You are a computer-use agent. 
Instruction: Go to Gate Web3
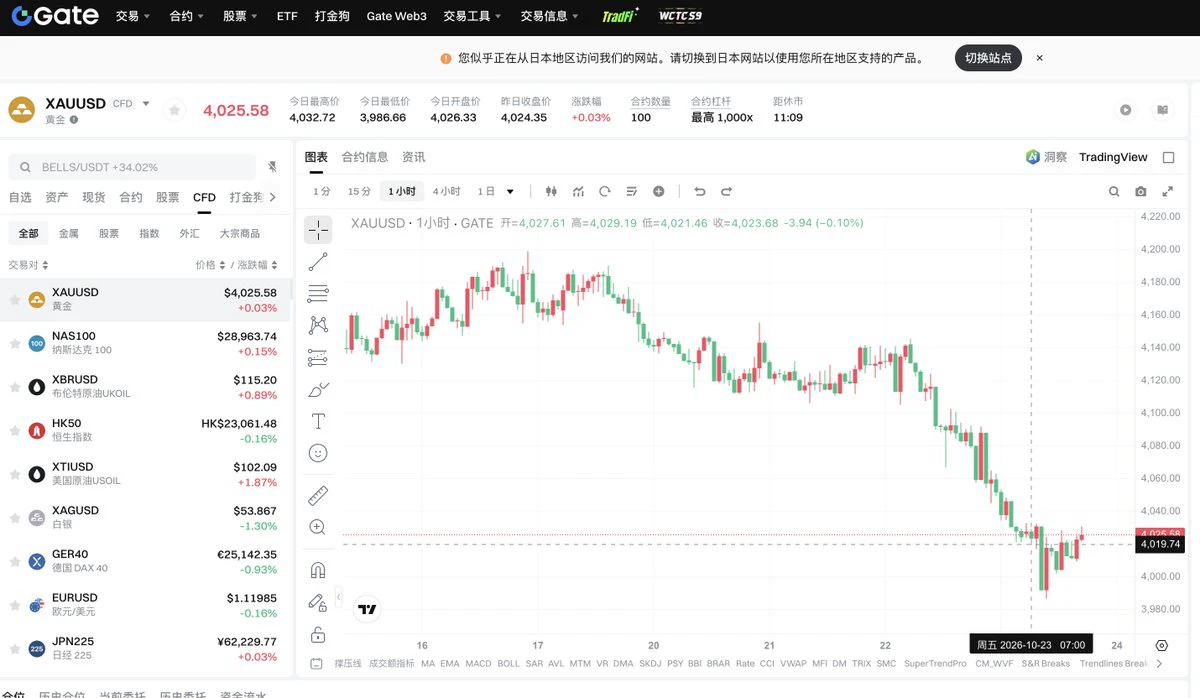396,16
